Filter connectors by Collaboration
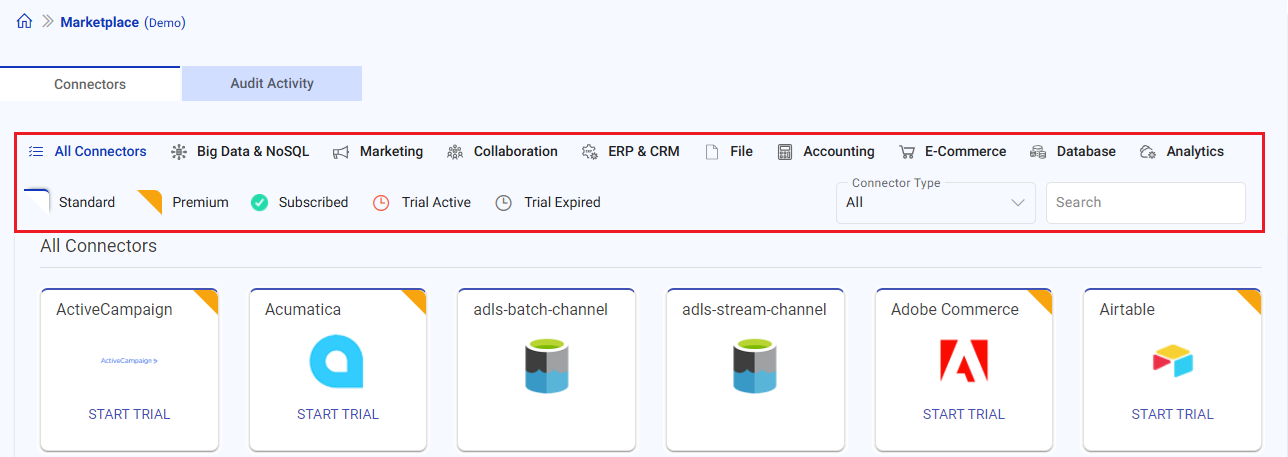Viewport: 1288px width, 457px height. 516,152
